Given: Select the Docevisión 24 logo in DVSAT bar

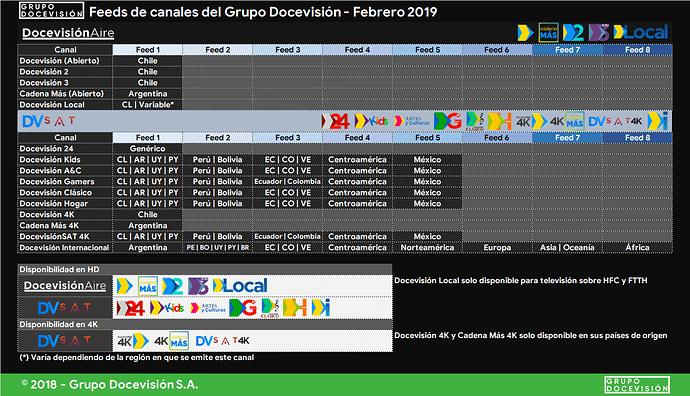Looking at the screenshot, I should point(335,121).
